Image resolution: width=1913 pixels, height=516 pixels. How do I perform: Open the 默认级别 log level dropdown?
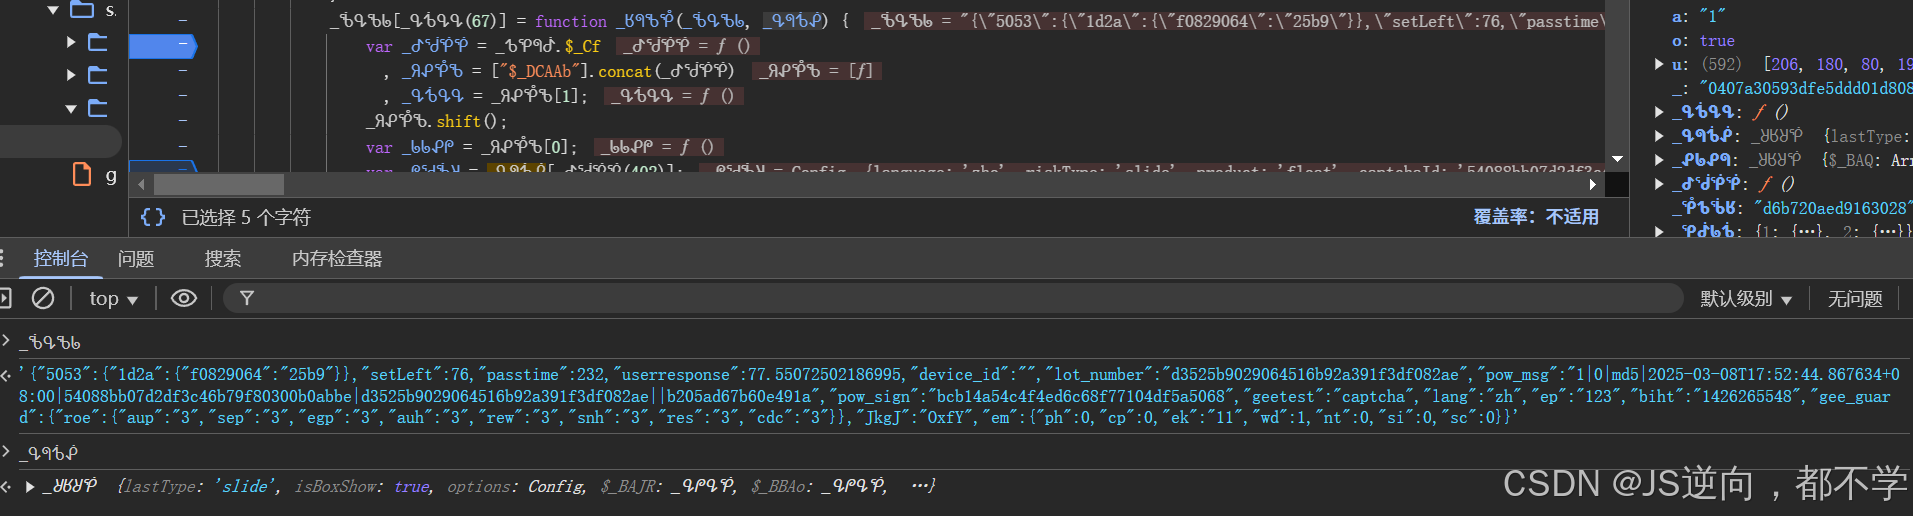1746,299
